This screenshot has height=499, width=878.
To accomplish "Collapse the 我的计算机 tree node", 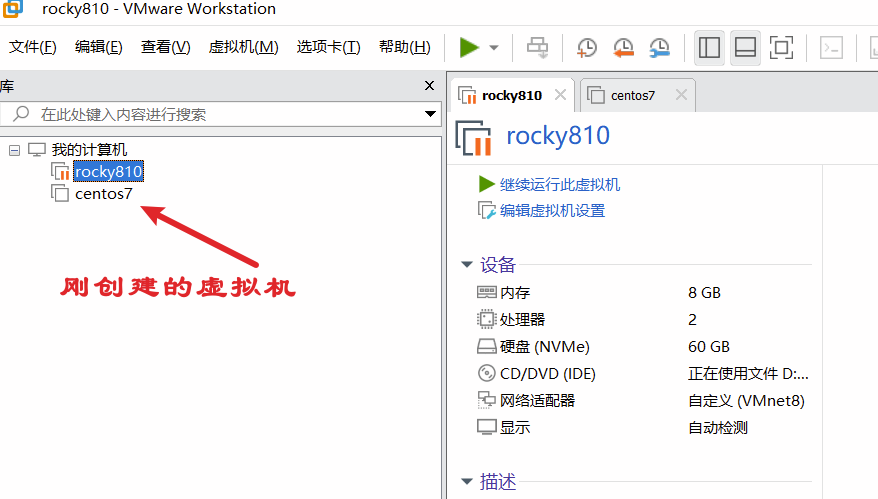I will [15, 150].
